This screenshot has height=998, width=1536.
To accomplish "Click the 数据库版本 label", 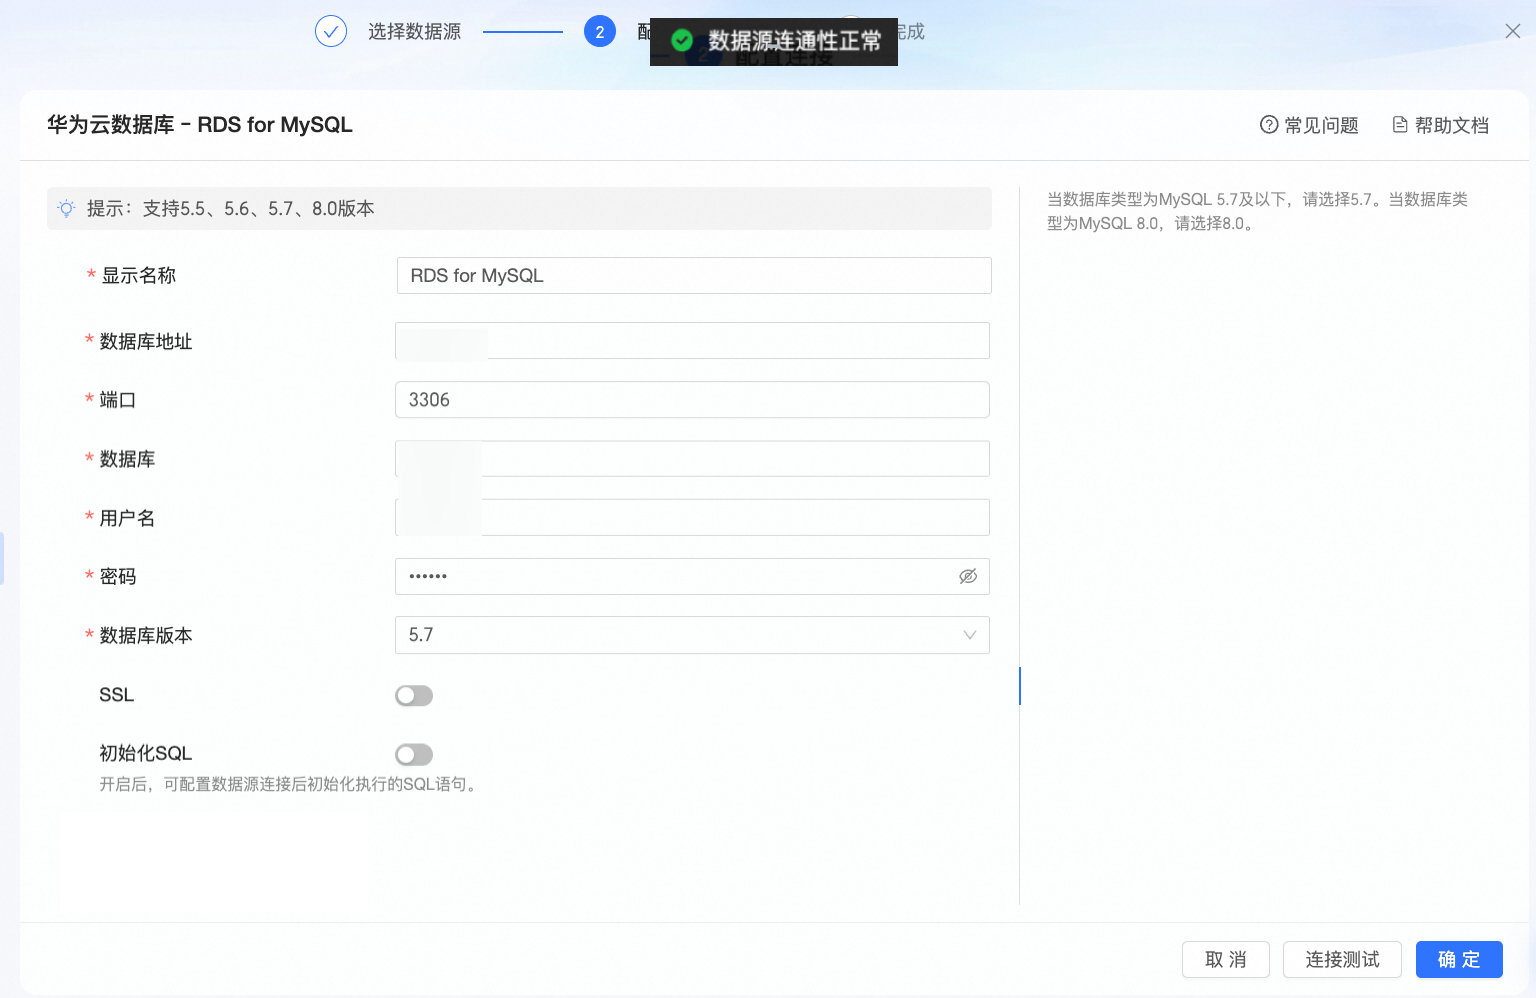I will 146,636.
